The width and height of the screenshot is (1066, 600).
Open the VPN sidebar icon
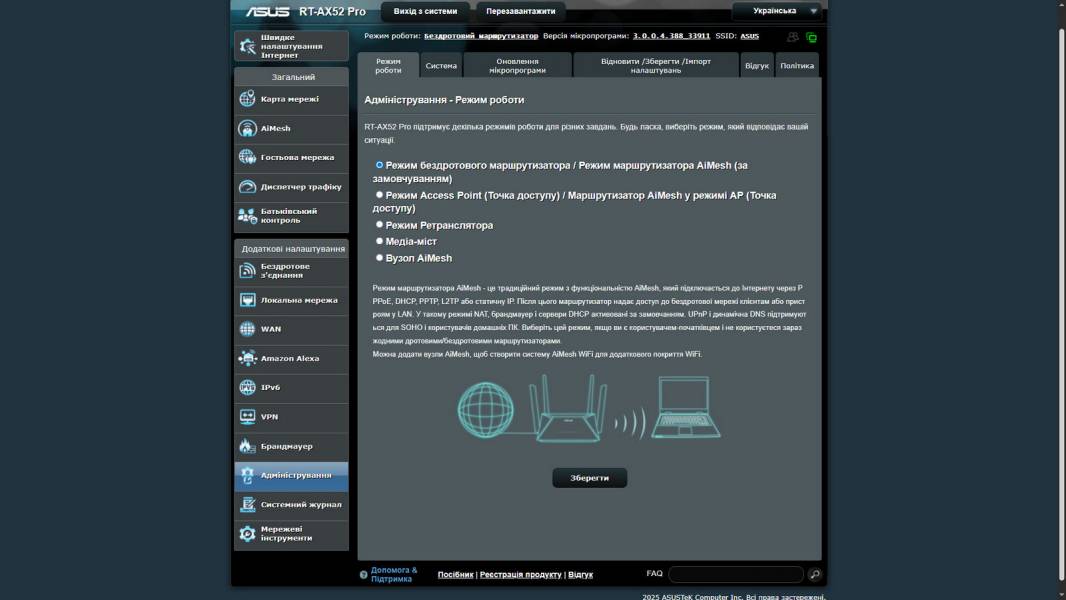click(x=247, y=417)
